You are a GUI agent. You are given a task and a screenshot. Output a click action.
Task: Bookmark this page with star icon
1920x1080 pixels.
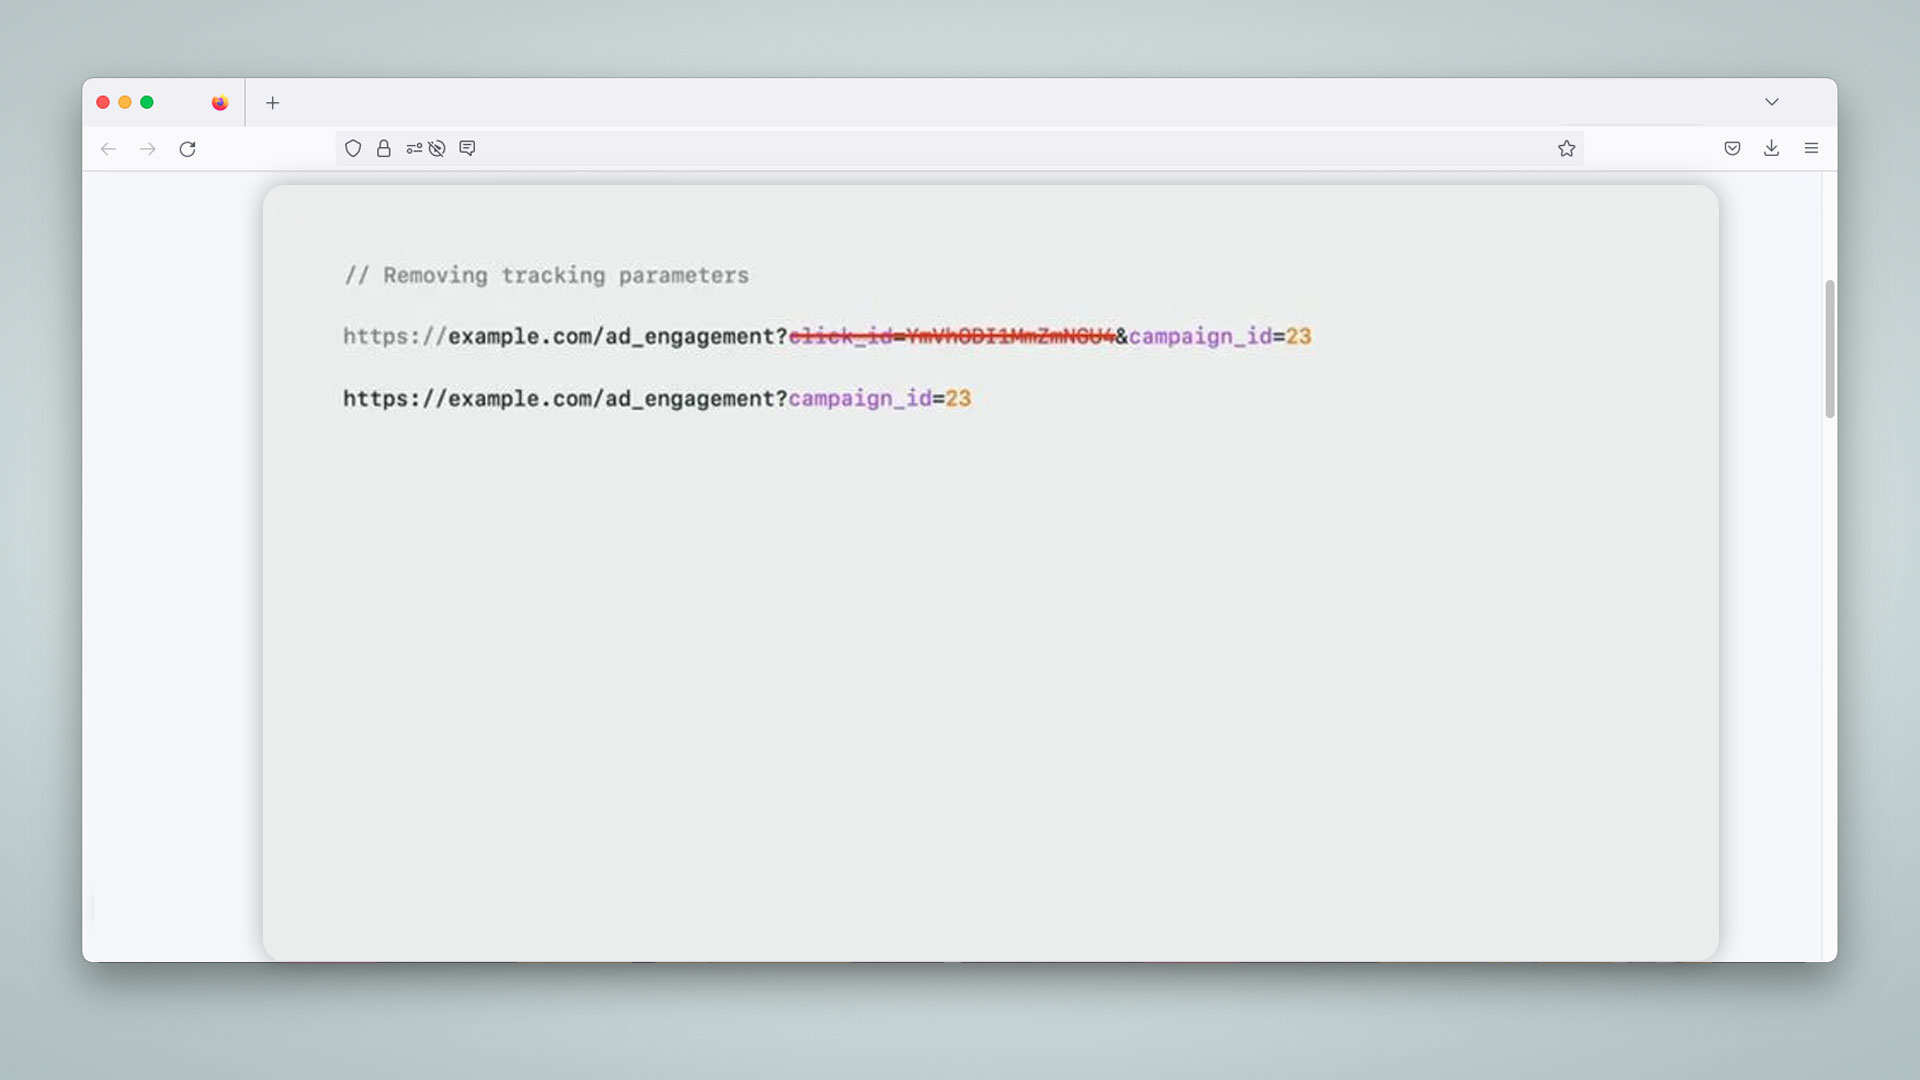pyautogui.click(x=1566, y=148)
